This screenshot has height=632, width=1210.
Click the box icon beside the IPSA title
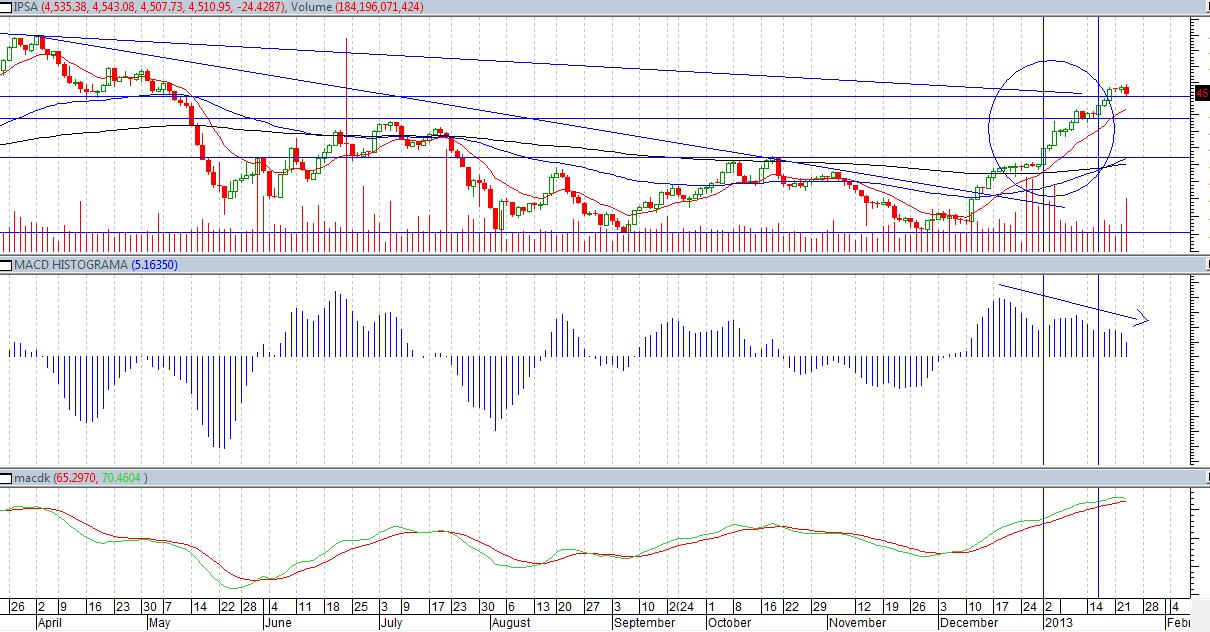tap(6, 7)
